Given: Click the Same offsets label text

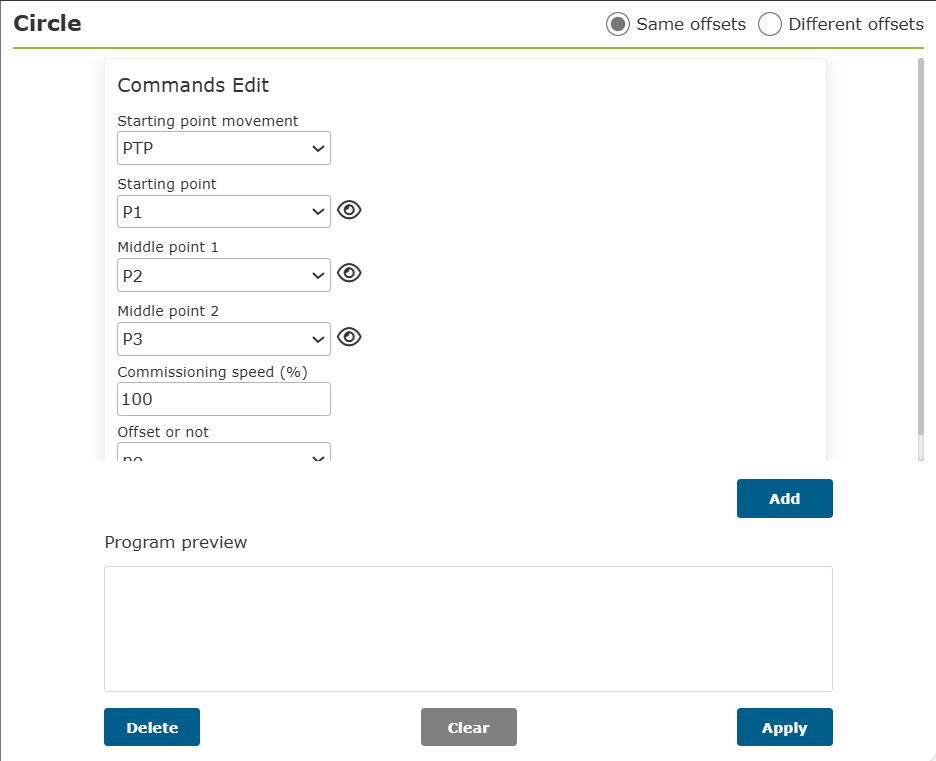Looking at the screenshot, I should [x=691, y=24].
